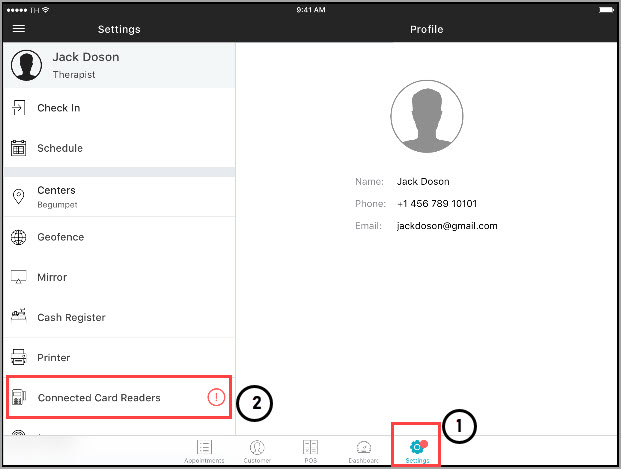Open Connected Card Readers row
The image size is (621, 469).
(x=119, y=397)
